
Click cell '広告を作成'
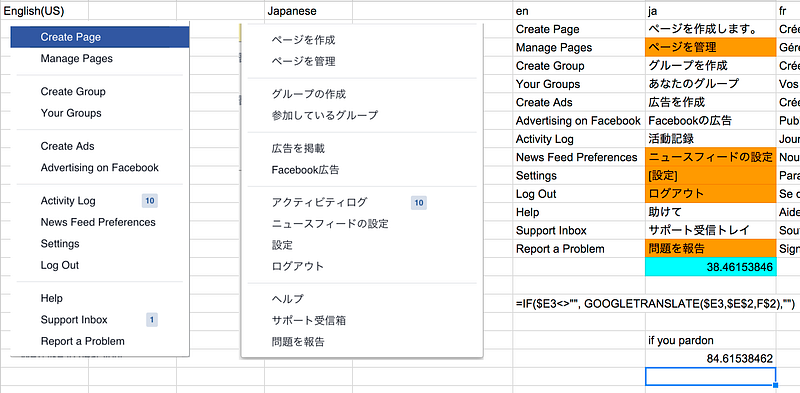pos(711,103)
